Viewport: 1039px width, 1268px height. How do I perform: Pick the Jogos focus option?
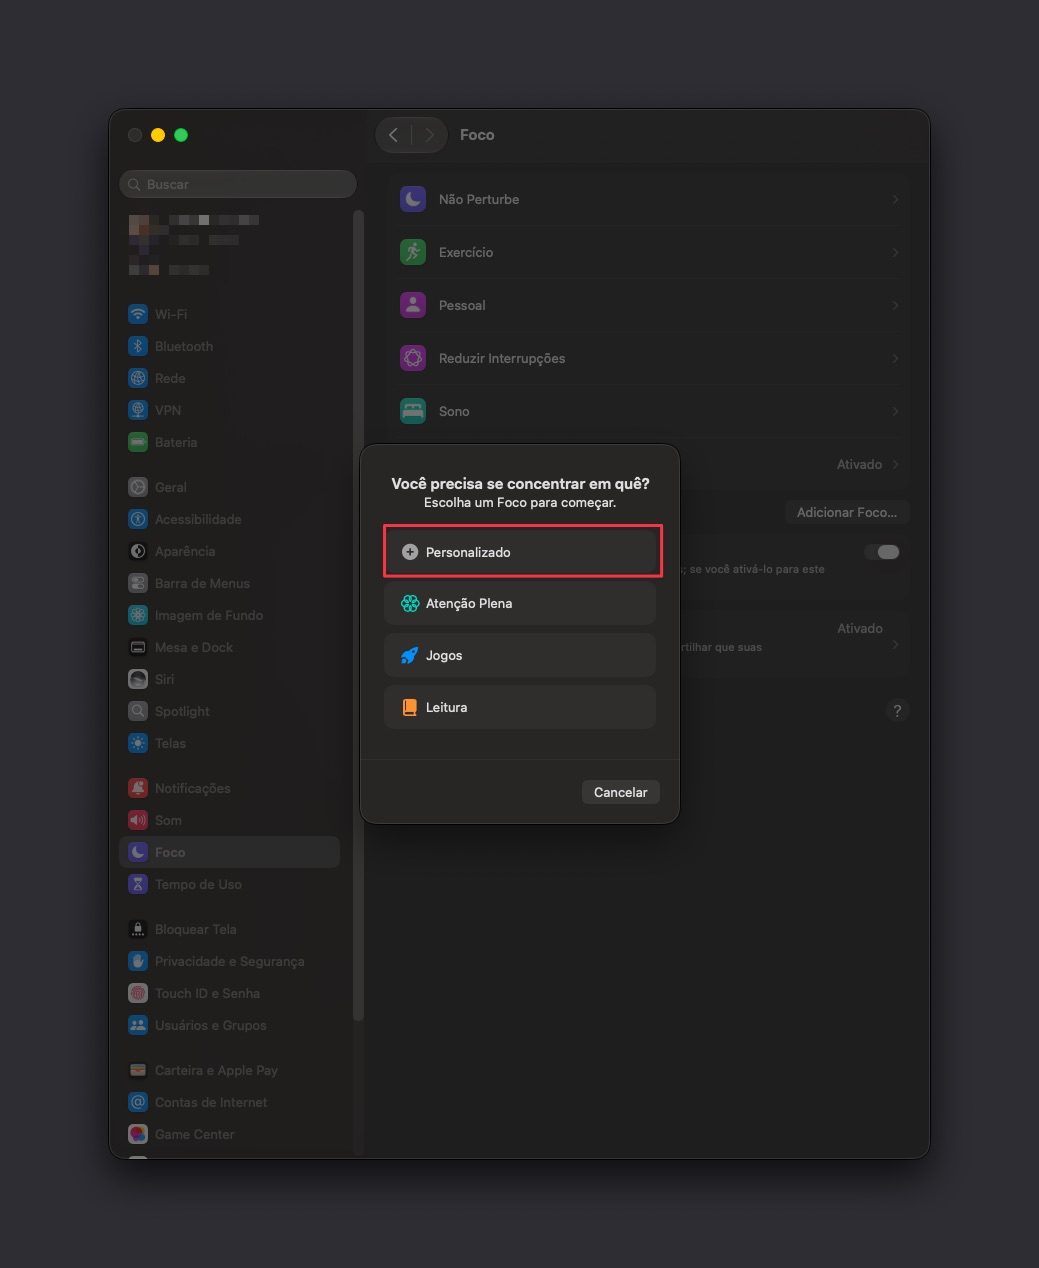coord(520,655)
